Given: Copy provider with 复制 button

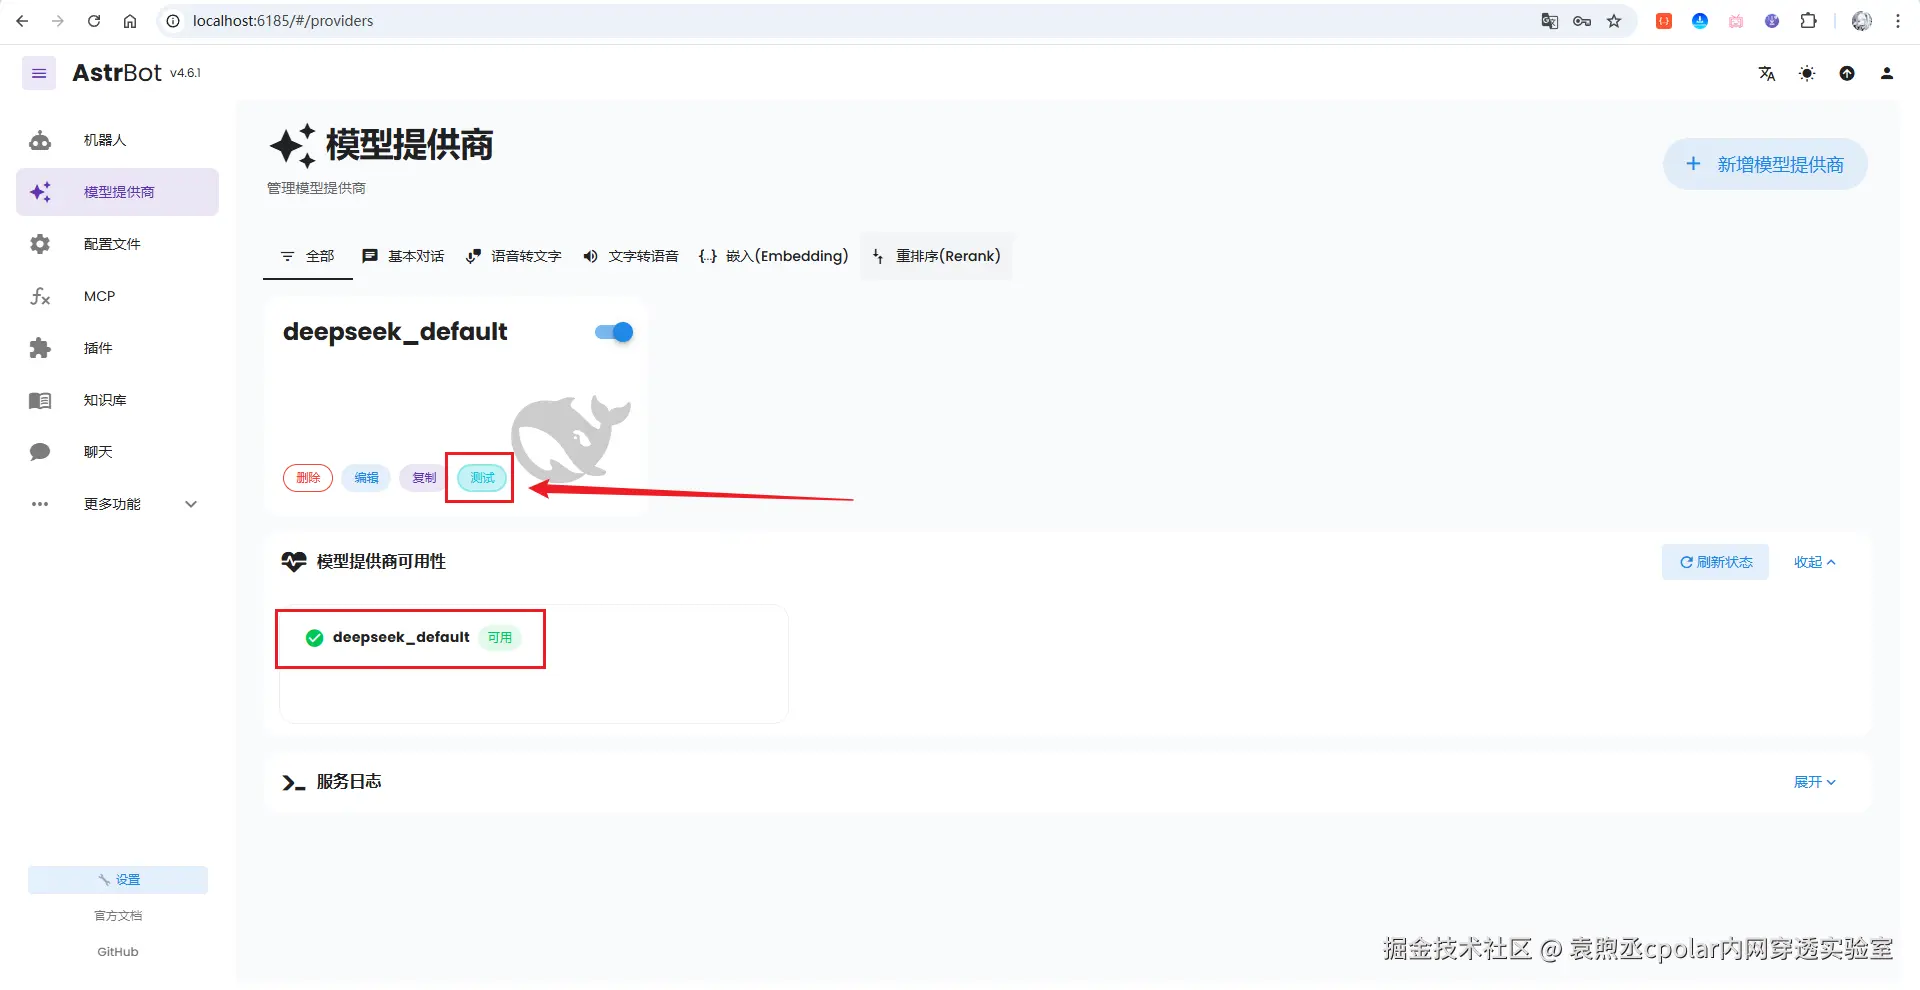Looking at the screenshot, I should (424, 478).
